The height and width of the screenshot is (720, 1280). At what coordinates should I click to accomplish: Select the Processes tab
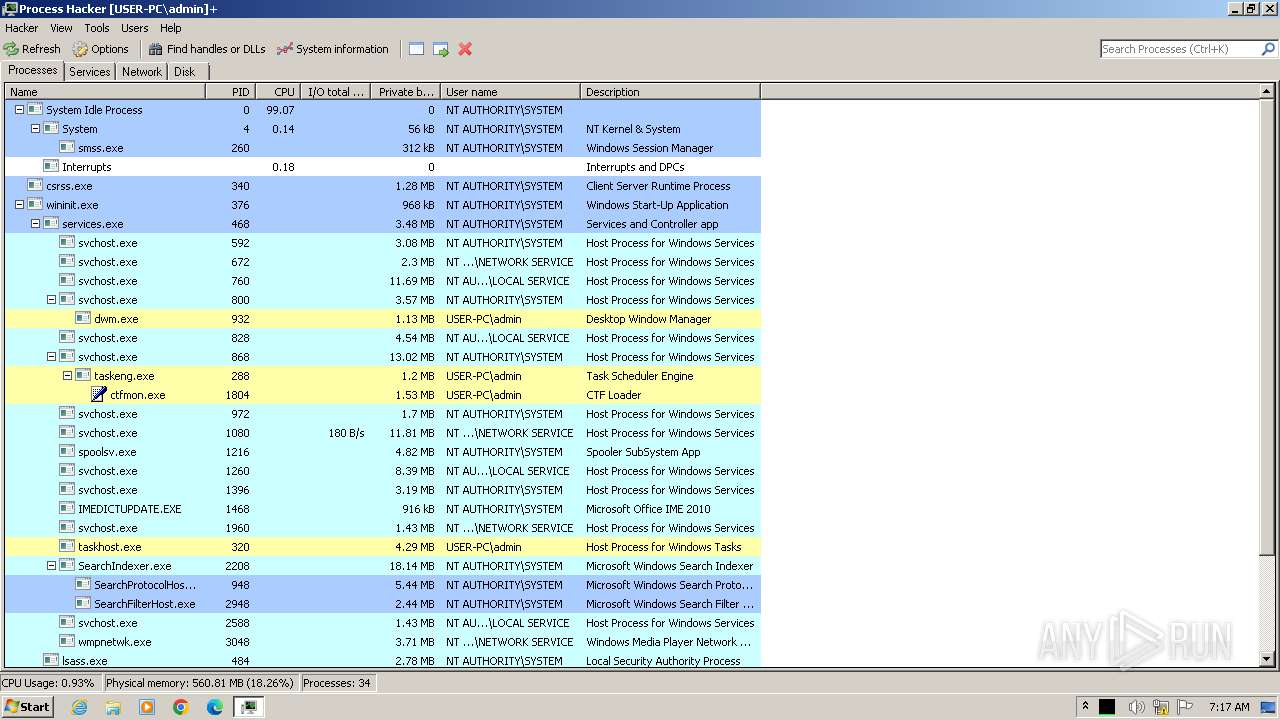(33, 71)
